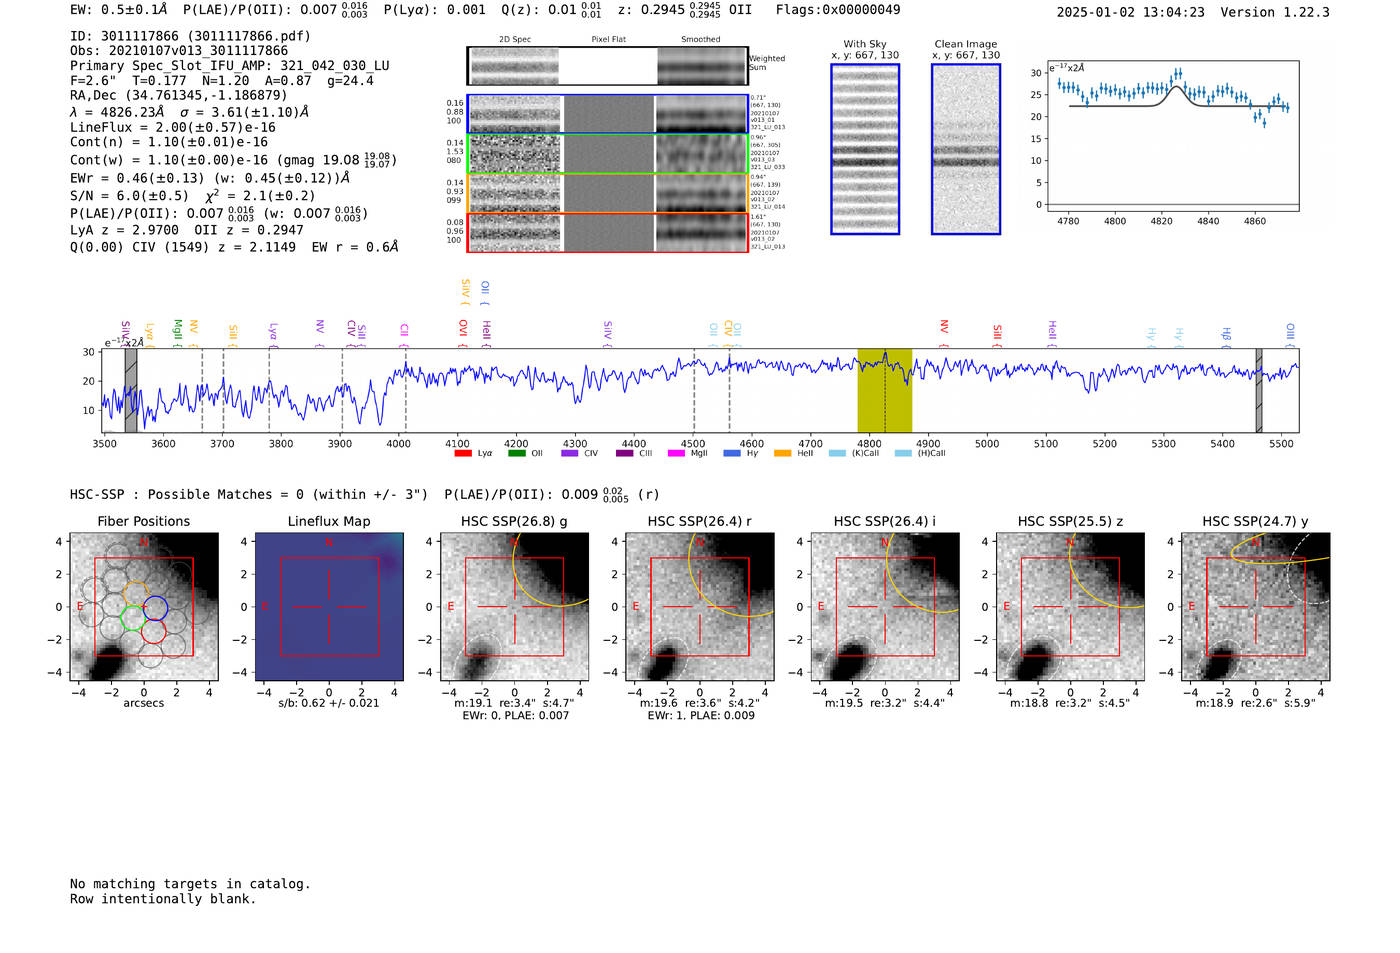The height and width of the screenshot is (953, 1400).
Task: Click the HSC-SSP : Possible Matches text
Action: pyautogui.click(x=249, y=495)
